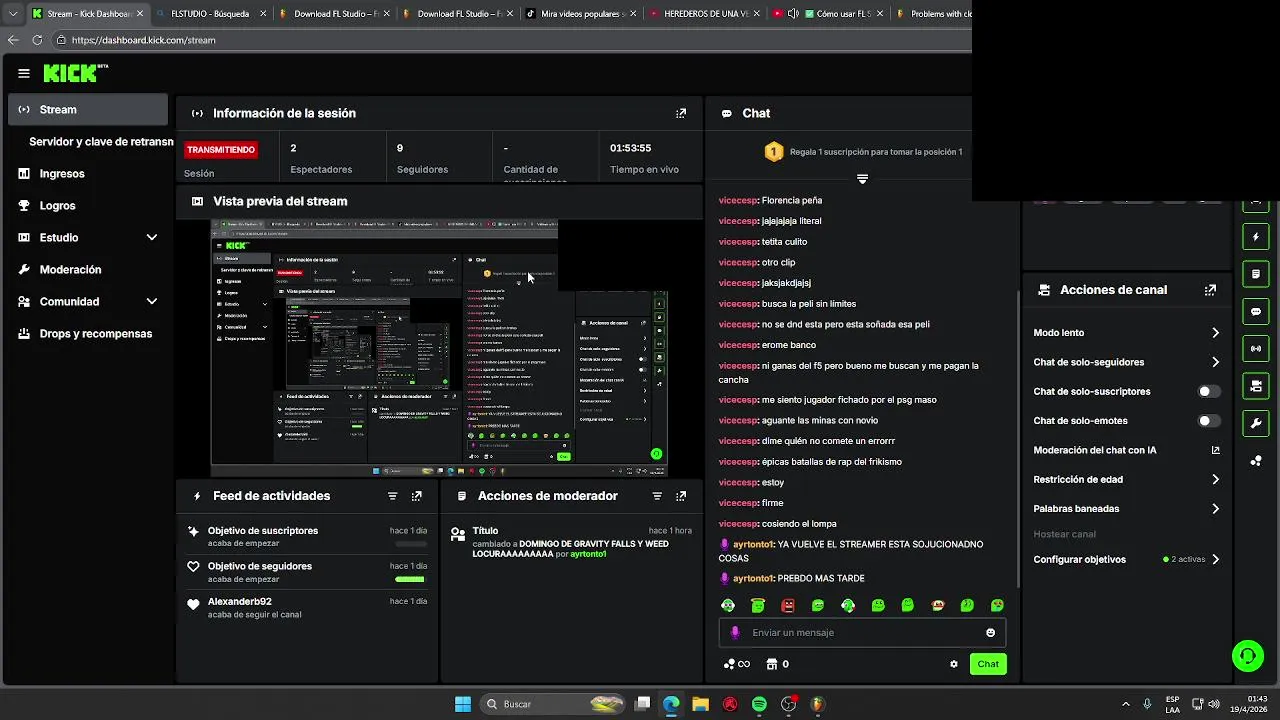1280x720 pixels.
Task: Reload the browser page
Action: tap(37, 40)
